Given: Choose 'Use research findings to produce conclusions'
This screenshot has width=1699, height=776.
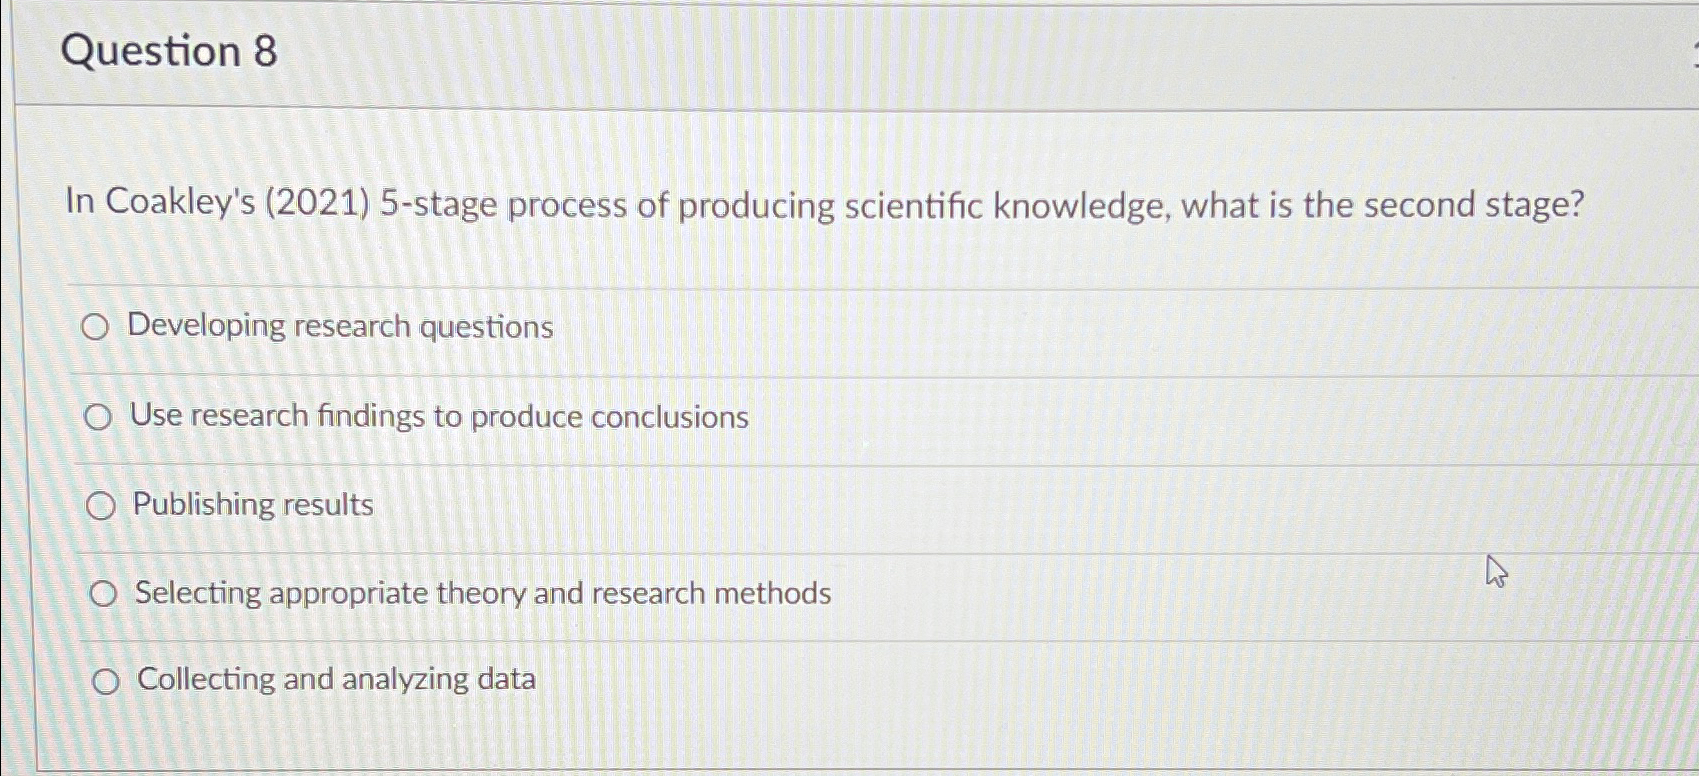Looking at the screenshot, I should point(98,418).
